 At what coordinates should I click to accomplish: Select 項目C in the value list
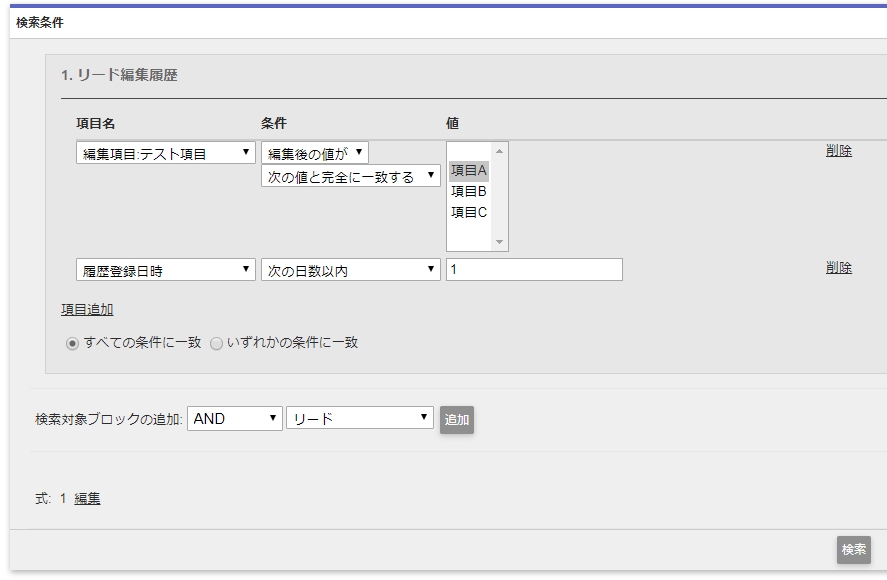pos(469,212)
